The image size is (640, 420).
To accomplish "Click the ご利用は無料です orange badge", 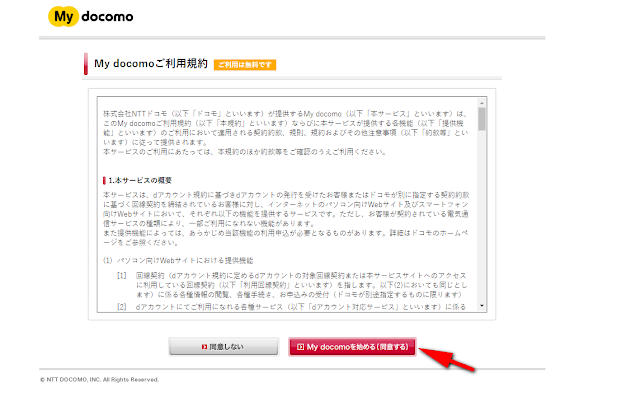I will [245, 65].
